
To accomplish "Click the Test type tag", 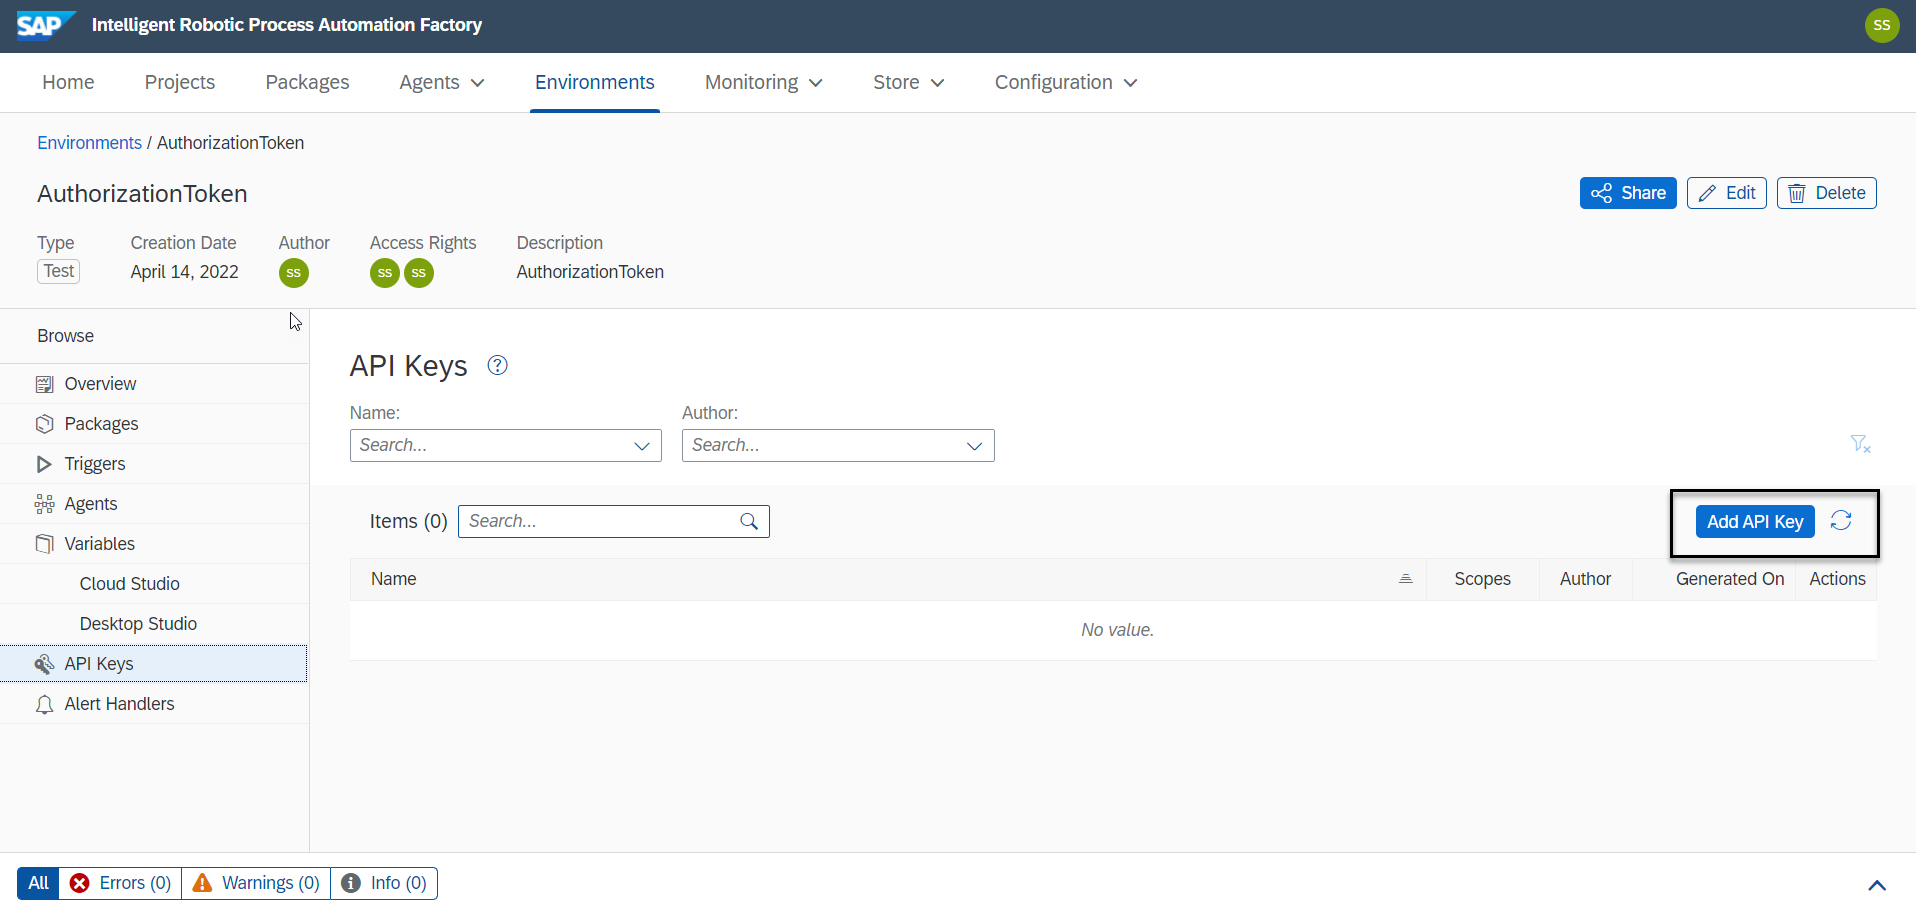I will coord(59,271).
